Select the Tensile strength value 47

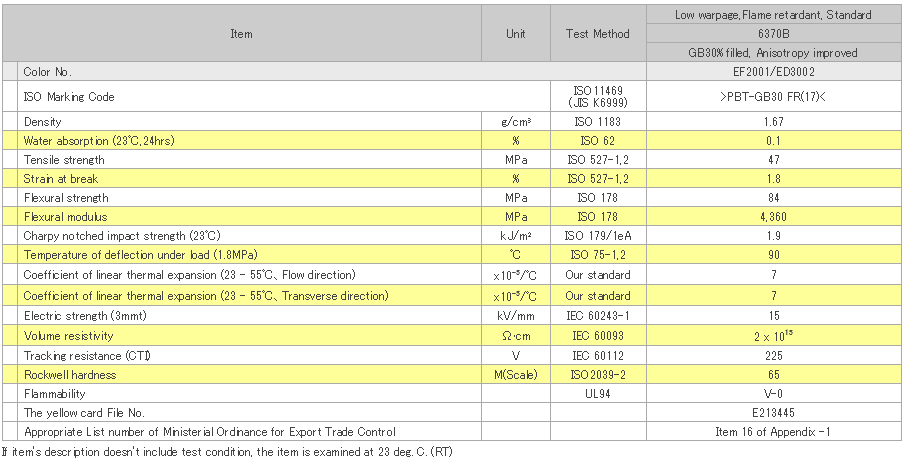coord(773,160)
